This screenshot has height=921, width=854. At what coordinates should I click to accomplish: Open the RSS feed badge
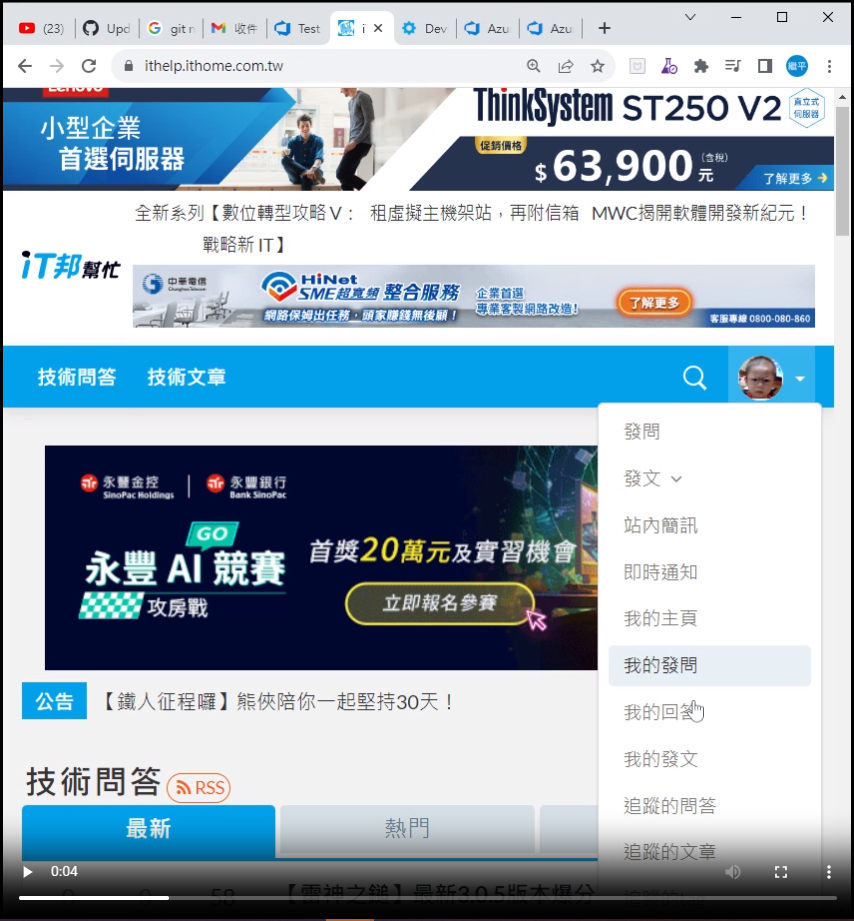coord(199,788)
